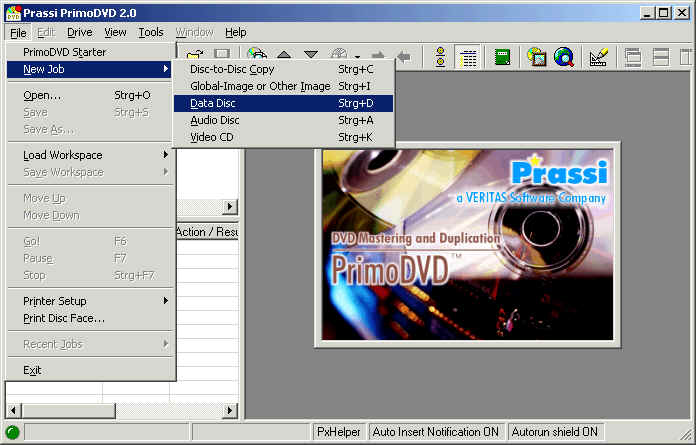The height and width of the screenshot is (445, 696).
Task: Click the down triangle toolbar icon
Action: (x=311, y=55)
